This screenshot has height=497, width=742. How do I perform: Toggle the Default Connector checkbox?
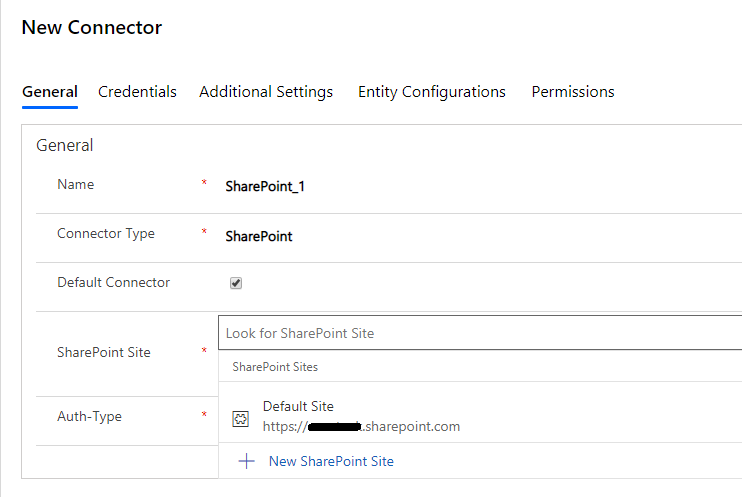coord(236,283)
